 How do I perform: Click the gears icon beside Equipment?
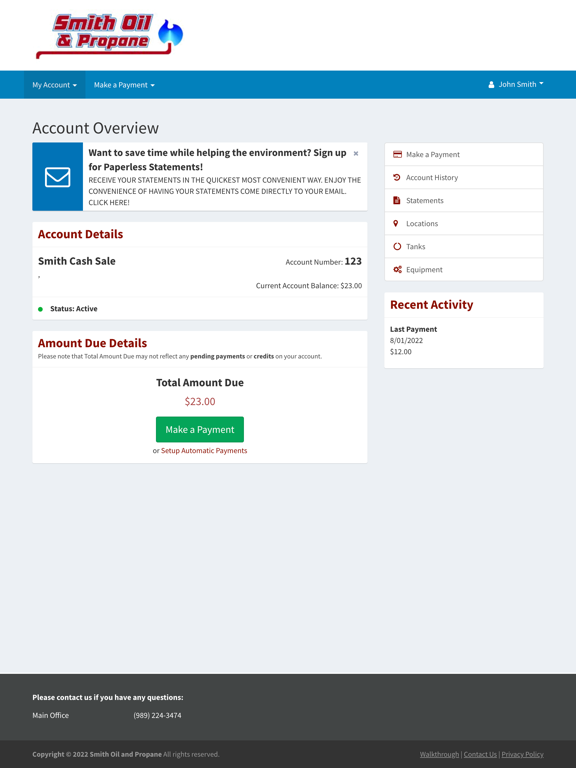click(x=397, y=269)
